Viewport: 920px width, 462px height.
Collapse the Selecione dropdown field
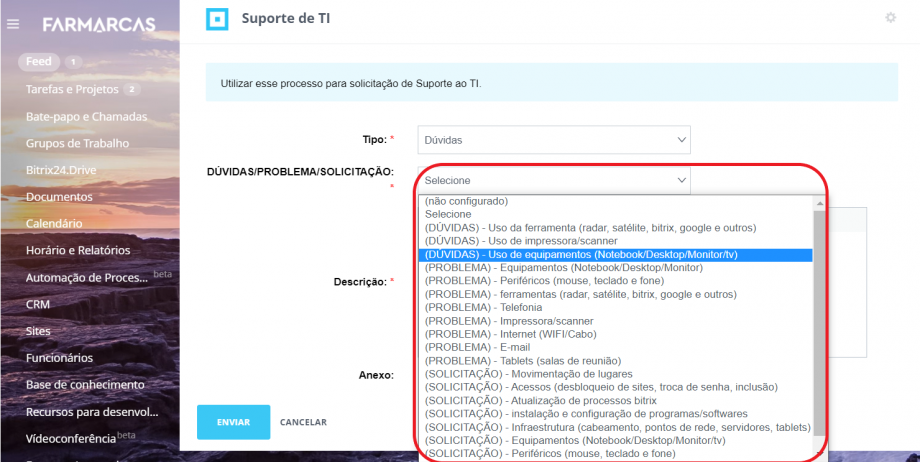[x=553, y=180]
